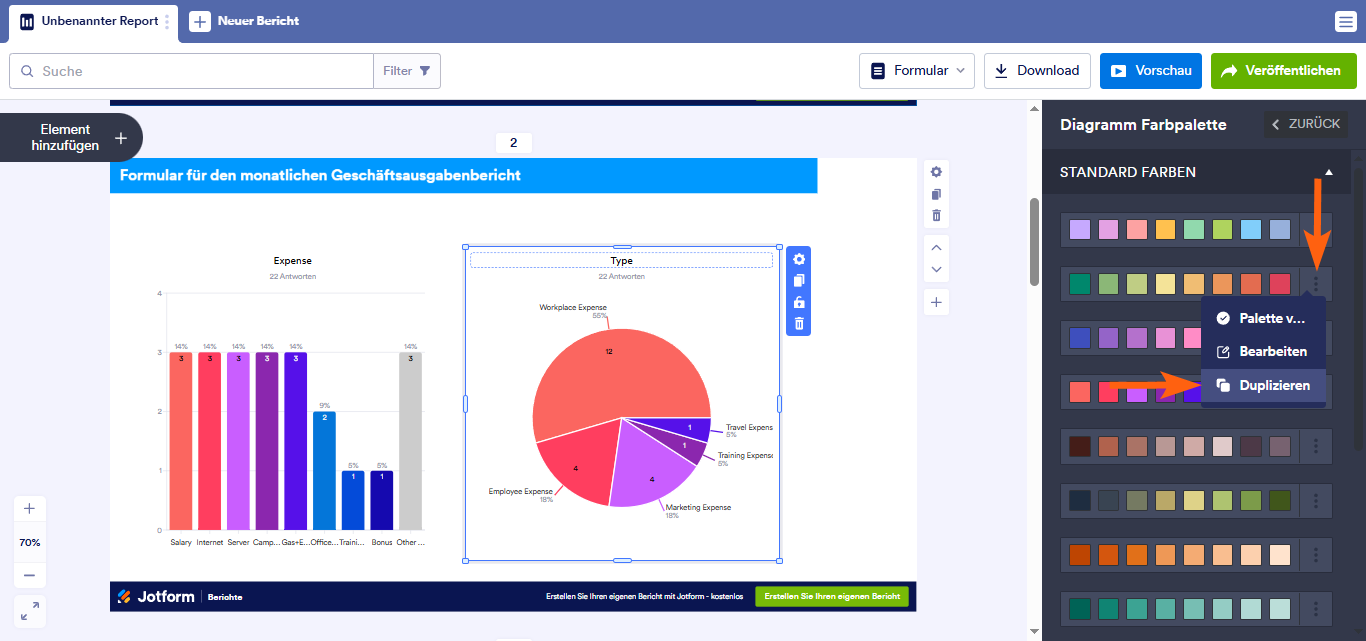Open settings gear of selected Type chart

click(x=798, y=259)
